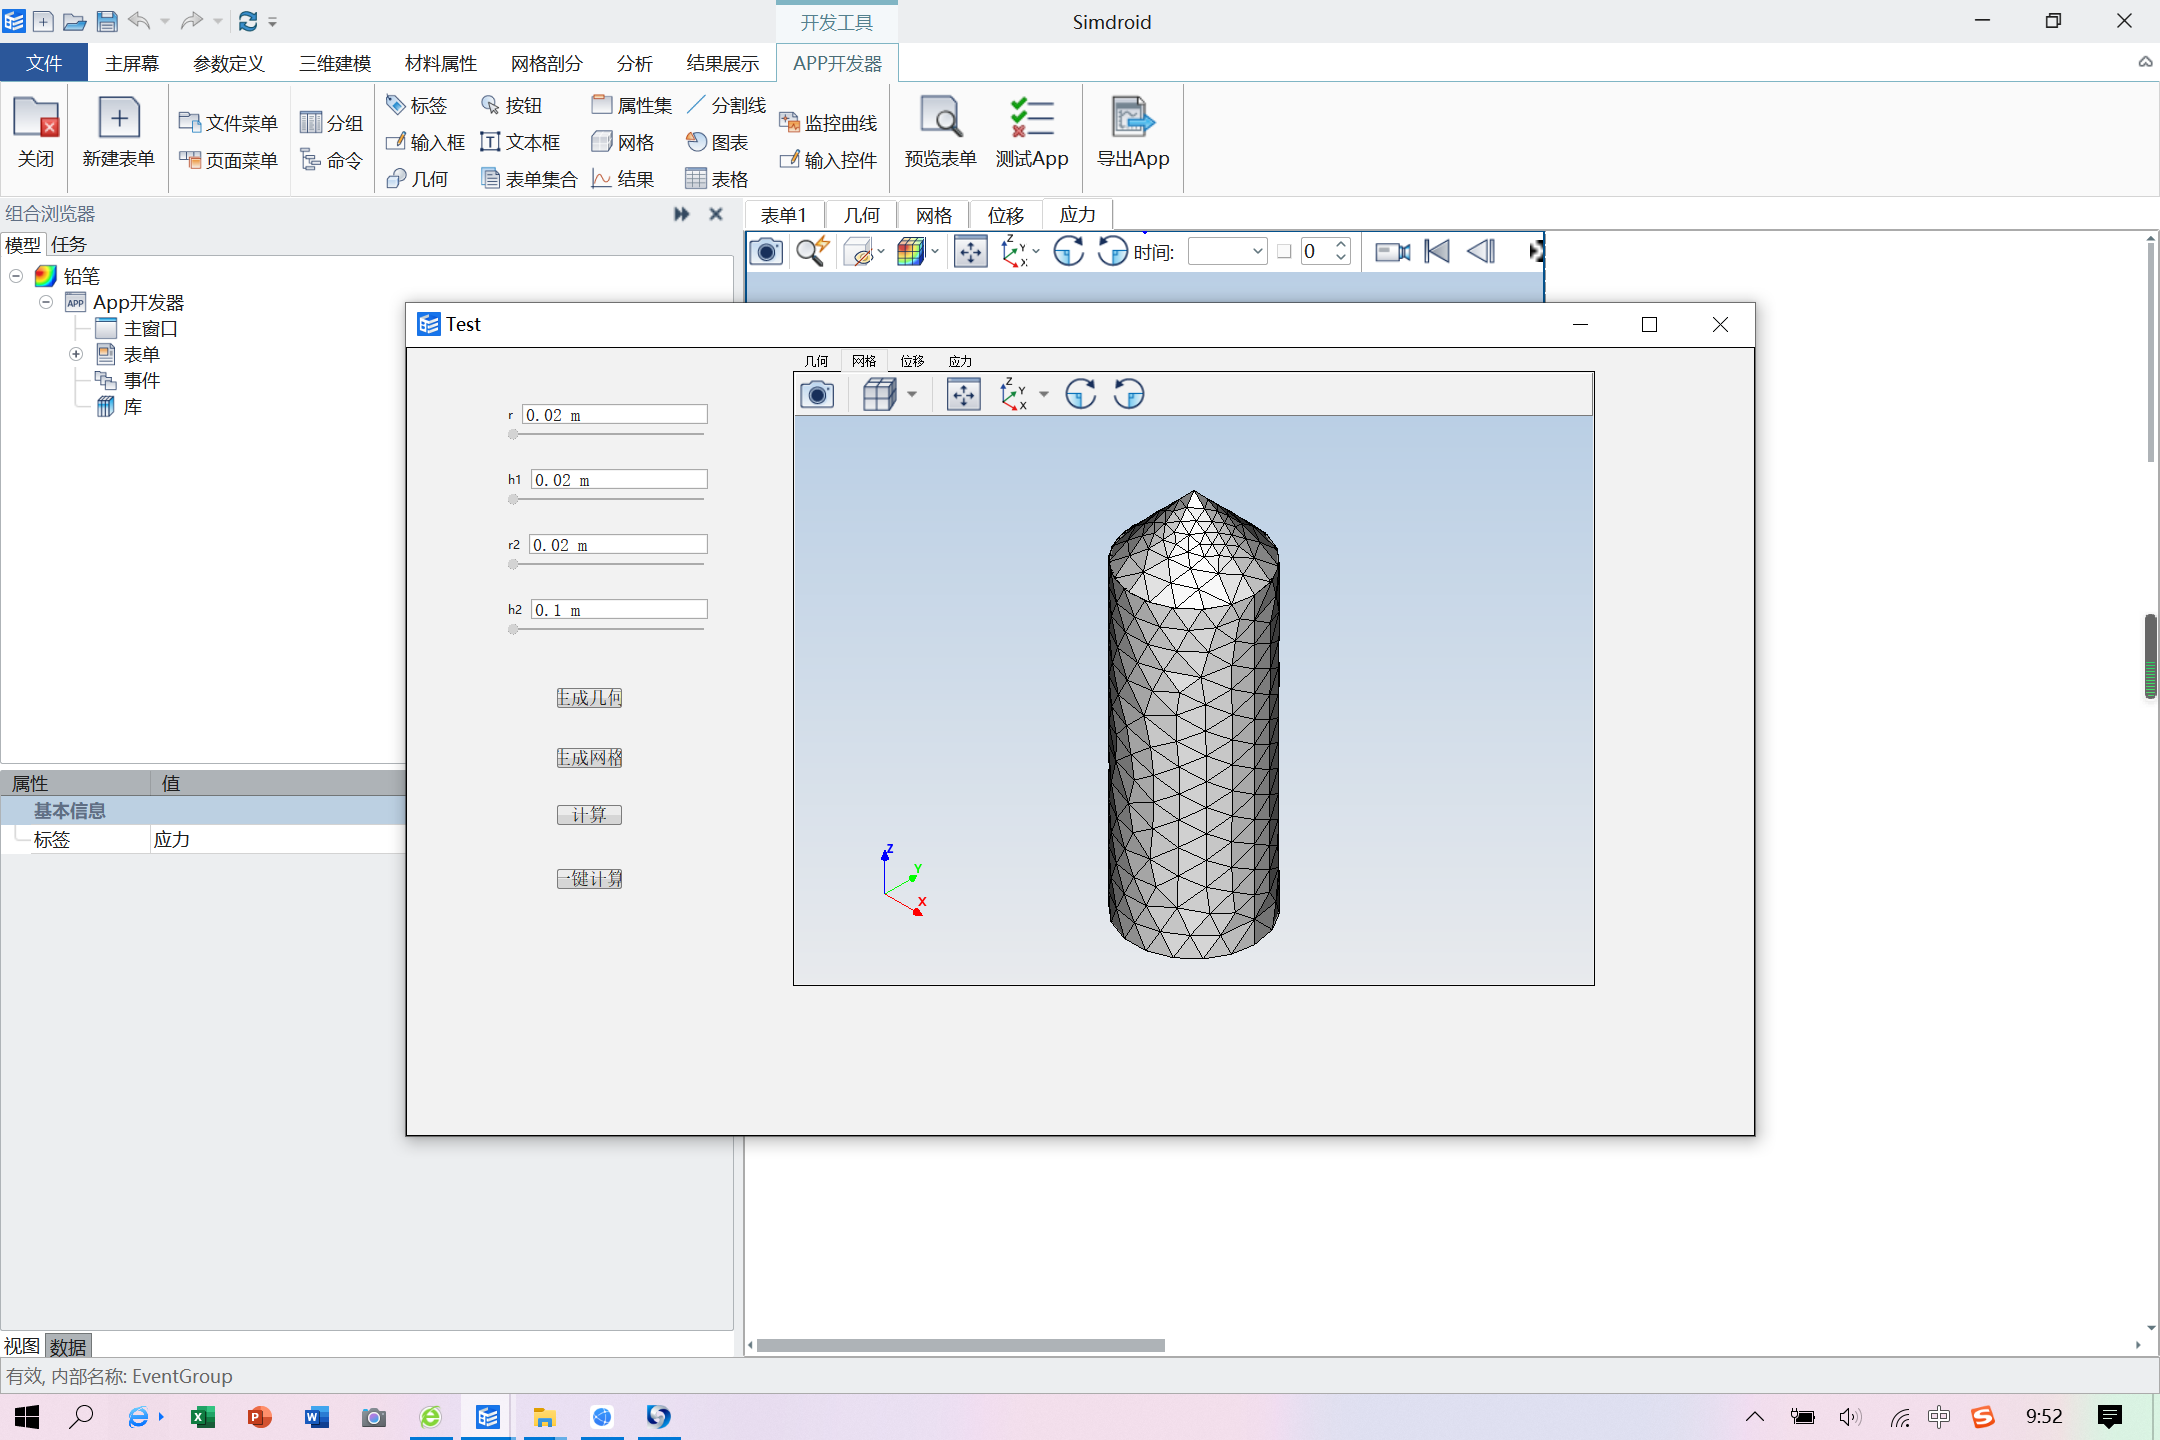Viewport: 2160px width, 1440px height.
Task: Insert a 按钮 button control
Action: tap(511, 105)
